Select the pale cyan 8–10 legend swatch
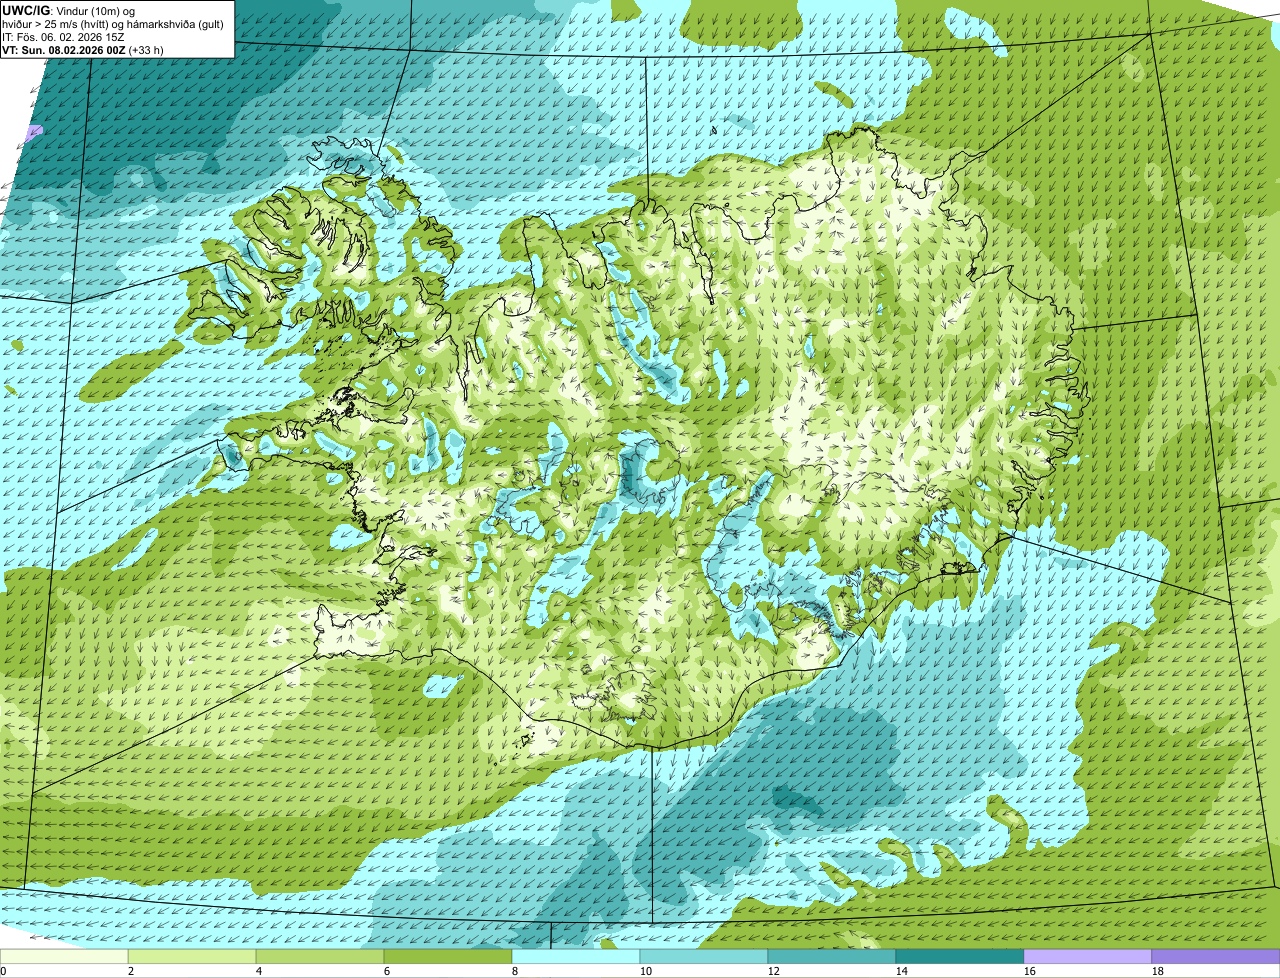The image size is (1280, 978). pyautogui.click(x=576, y=957)
